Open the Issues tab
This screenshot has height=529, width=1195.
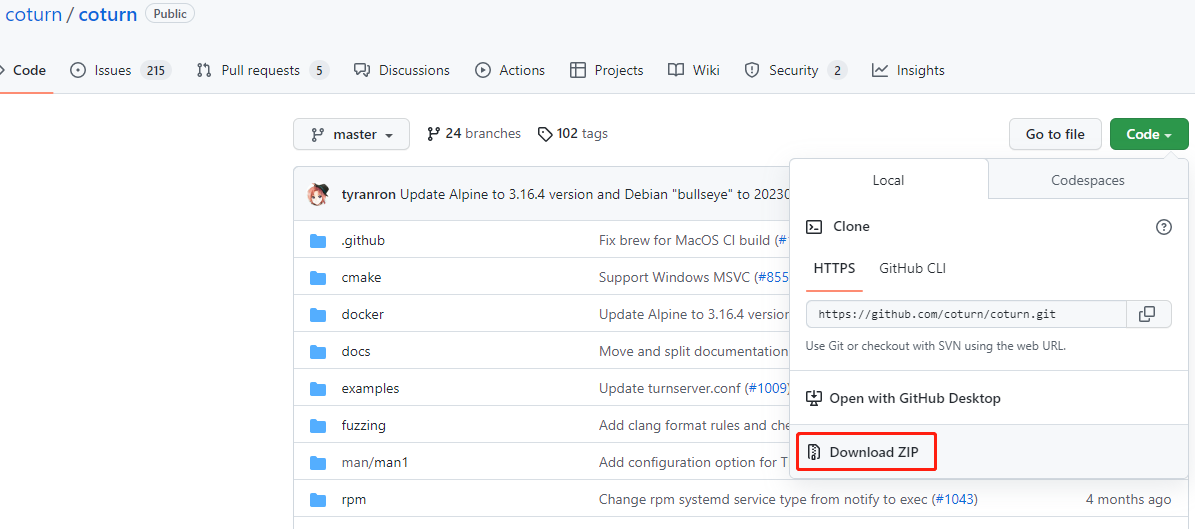(120, 70)
